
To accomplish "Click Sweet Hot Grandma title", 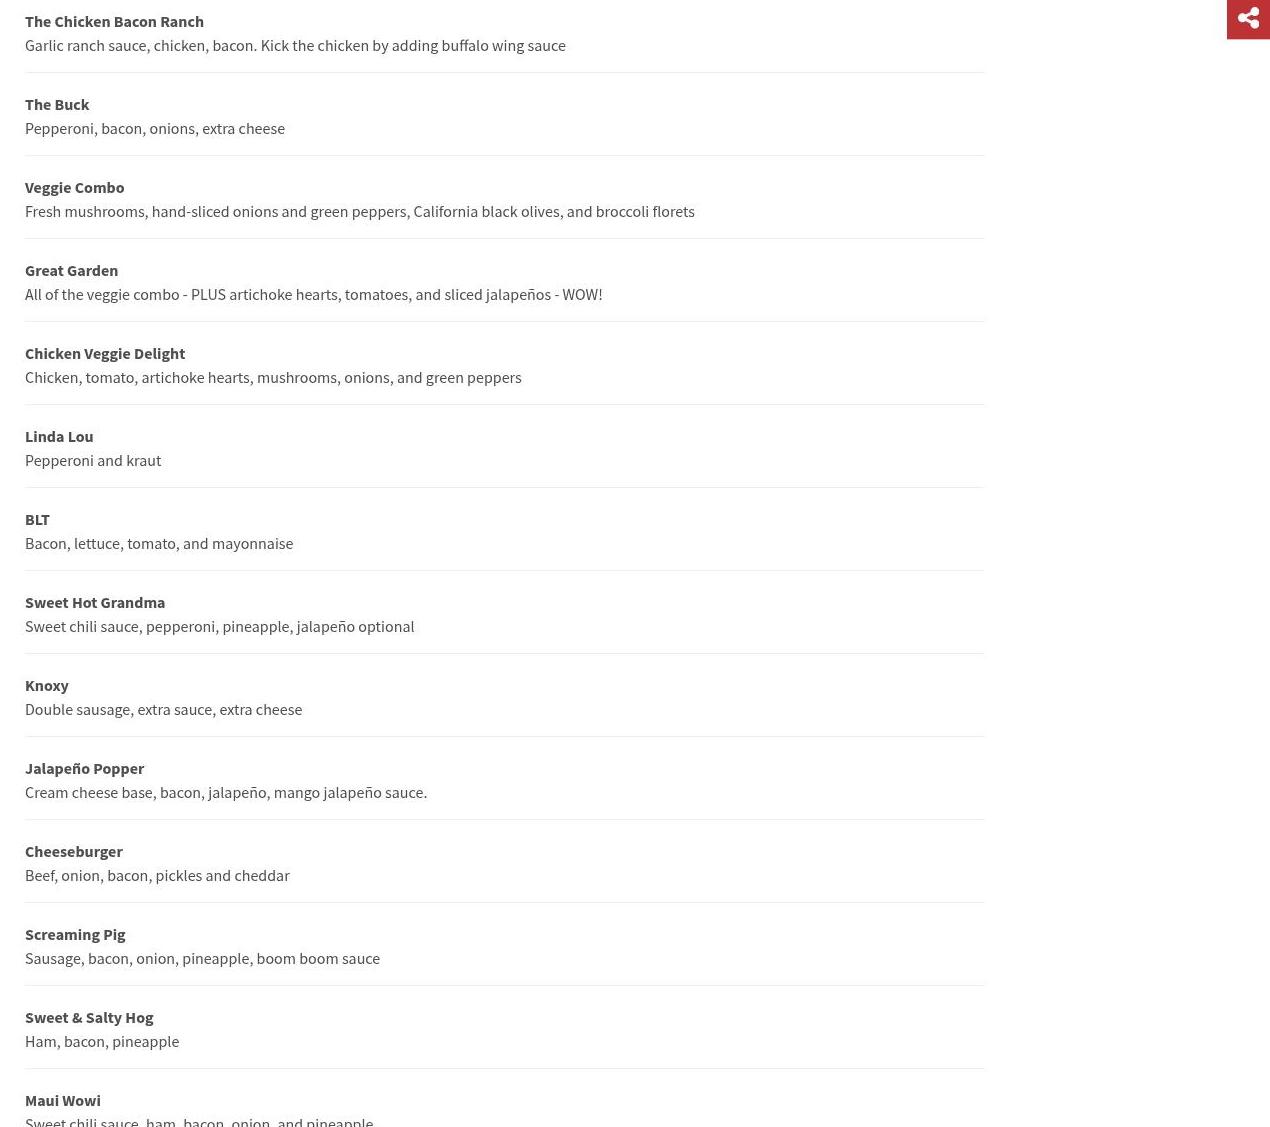I will (x=95, y=602).
